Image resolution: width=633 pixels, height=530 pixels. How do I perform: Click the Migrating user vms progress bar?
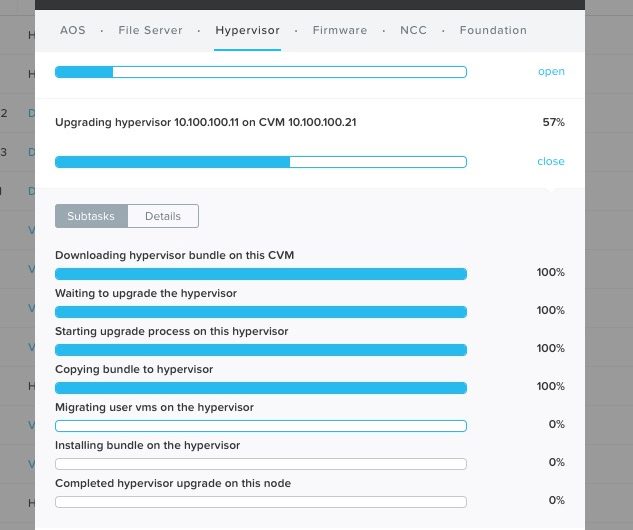261,426
